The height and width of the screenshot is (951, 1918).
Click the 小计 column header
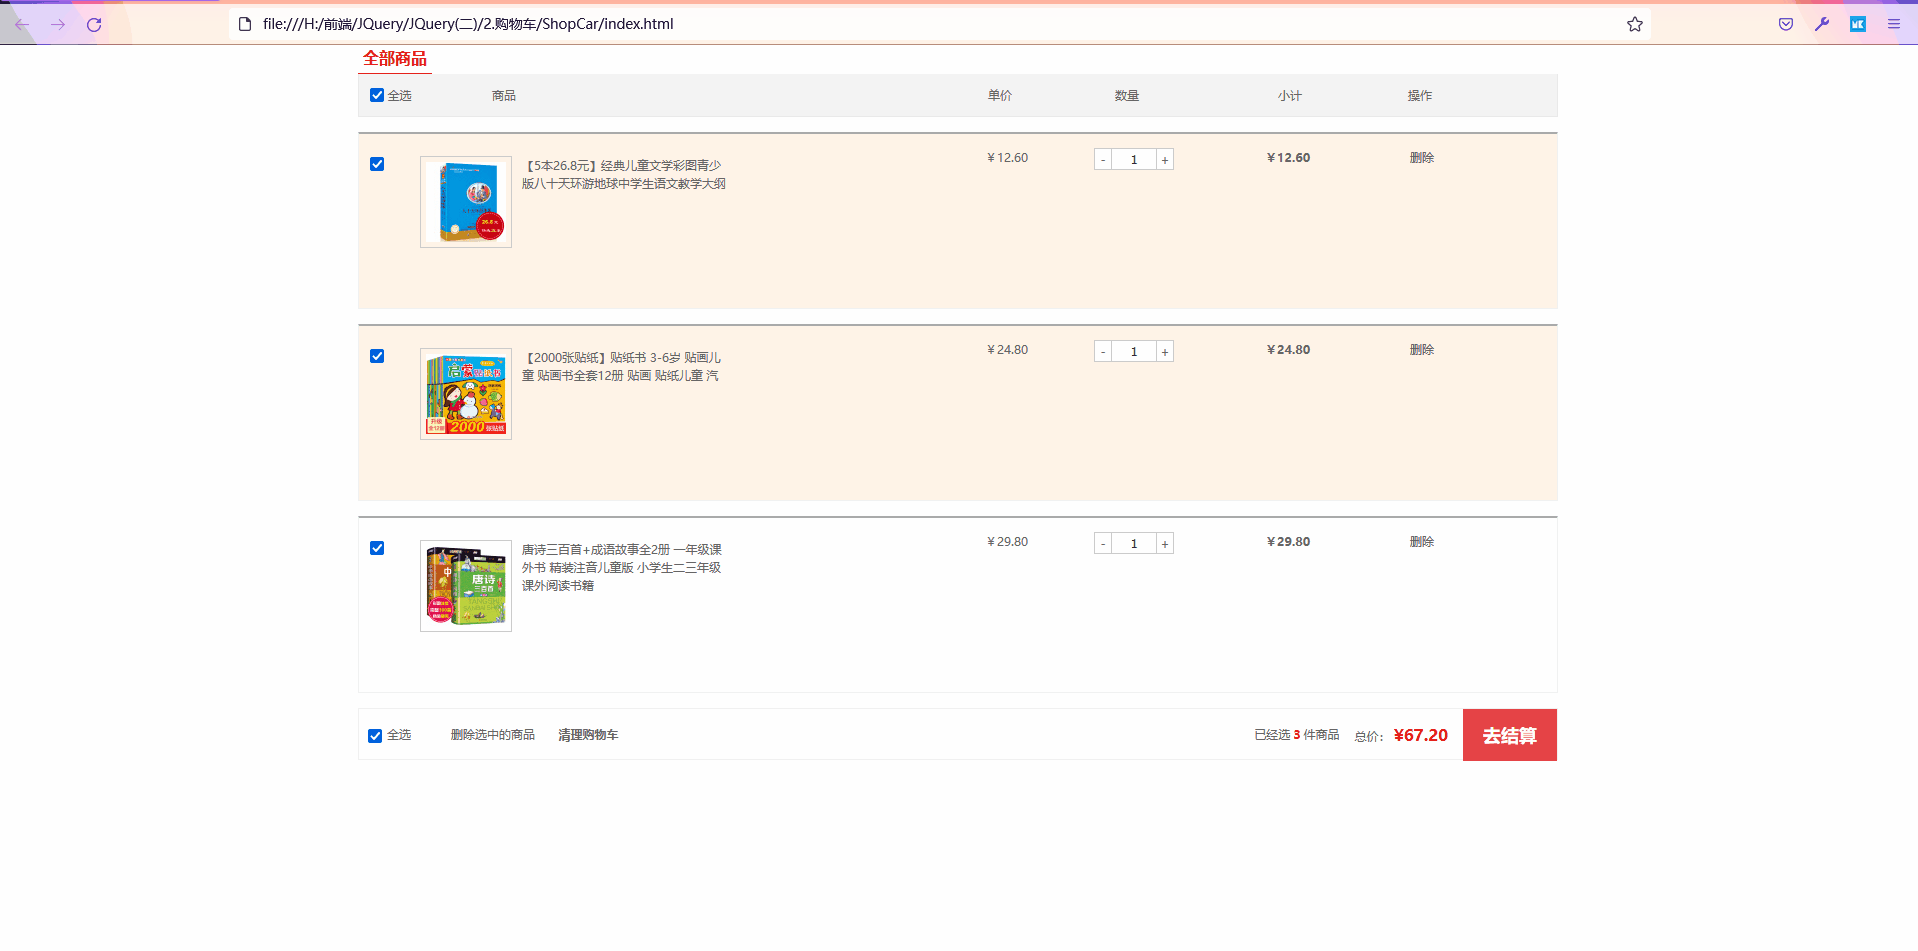pos(1290,96)
